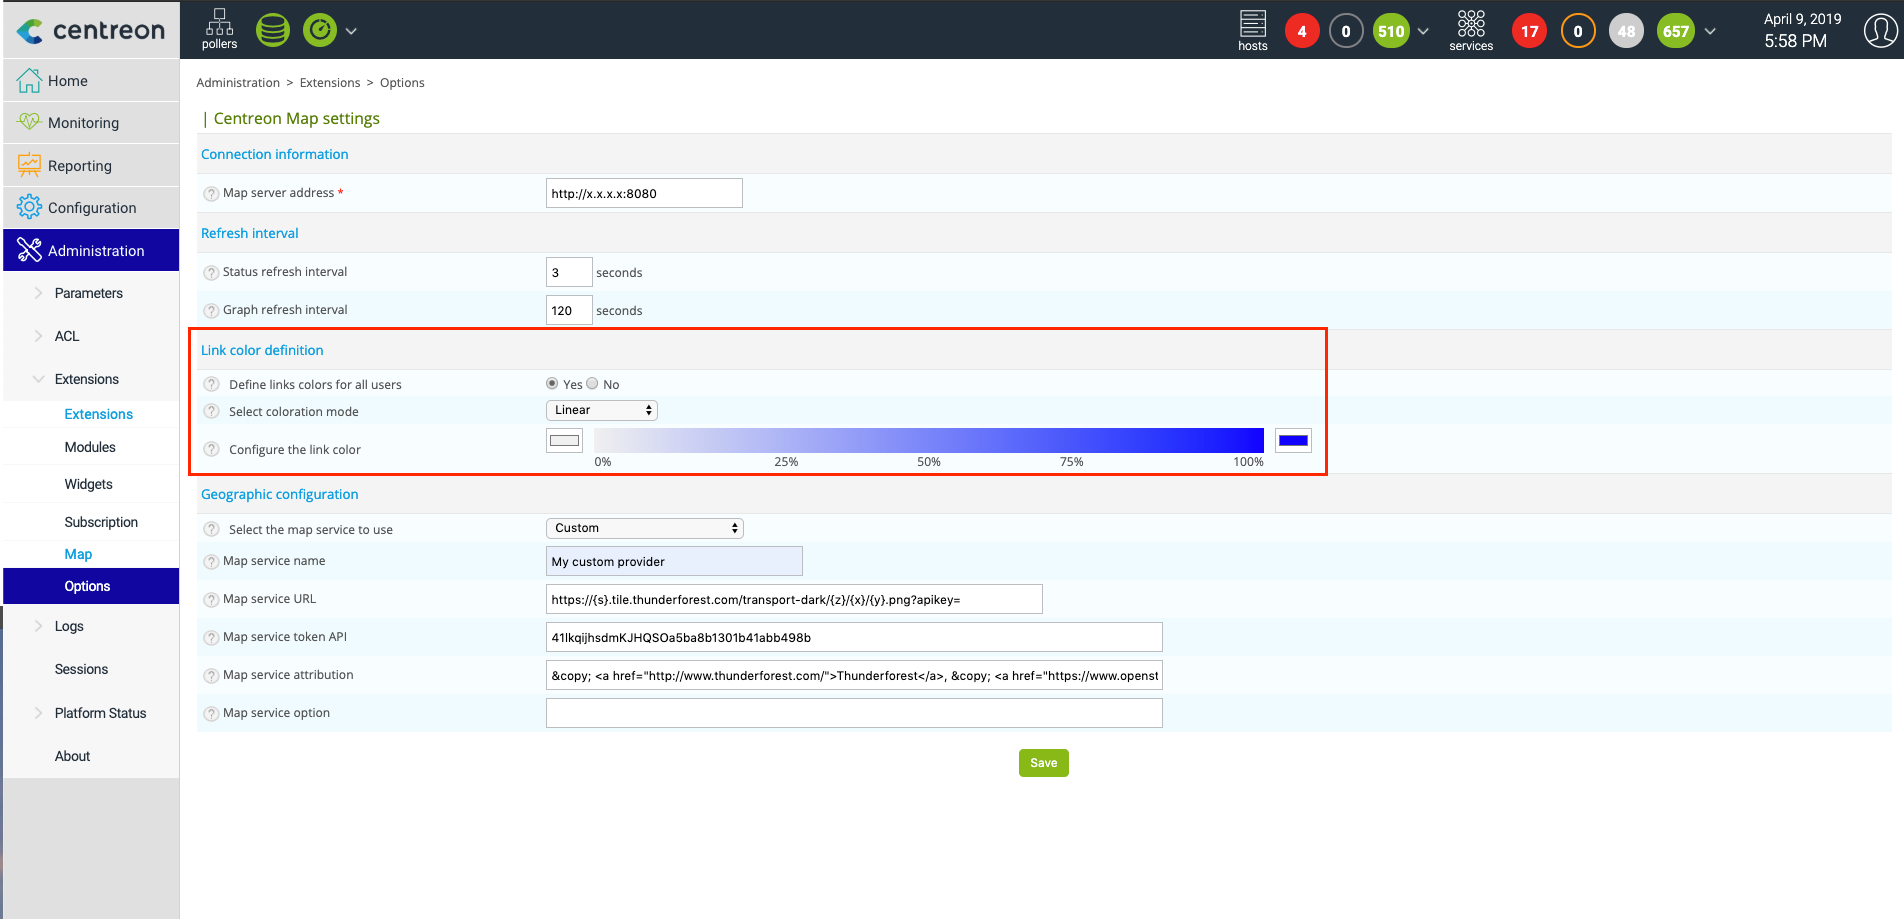
Task: Open the Configuration menu
Action: tap(91, 208)
